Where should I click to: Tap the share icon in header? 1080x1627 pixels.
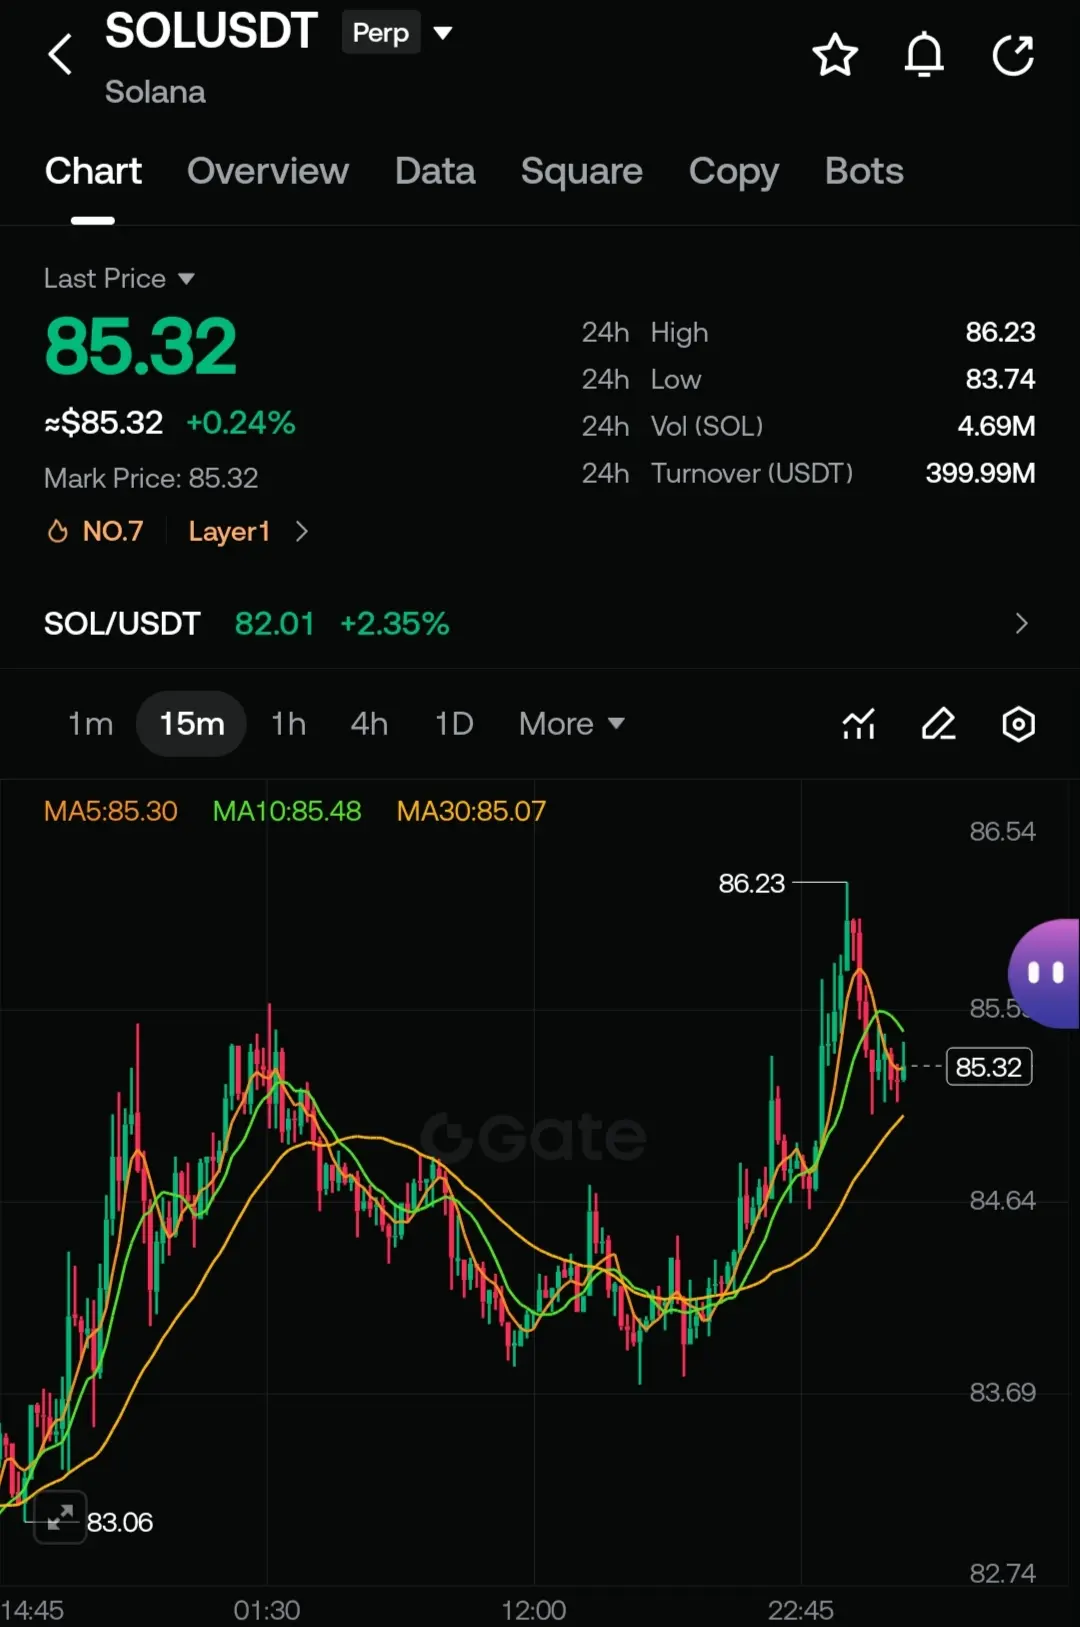click(1013, 55)
